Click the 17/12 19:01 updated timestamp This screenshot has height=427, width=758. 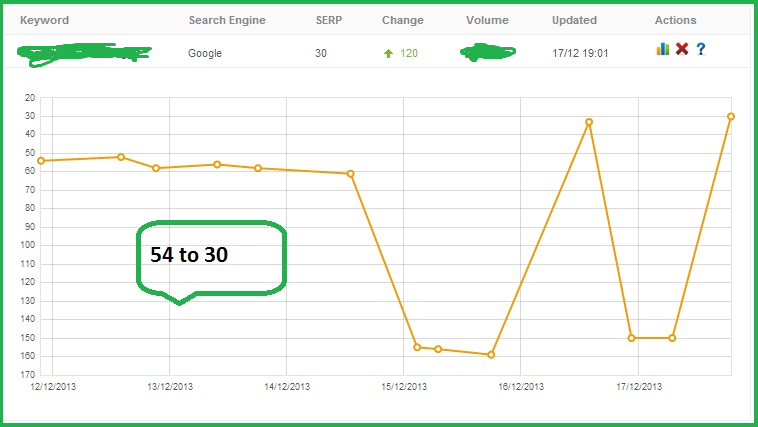(580, 54)
